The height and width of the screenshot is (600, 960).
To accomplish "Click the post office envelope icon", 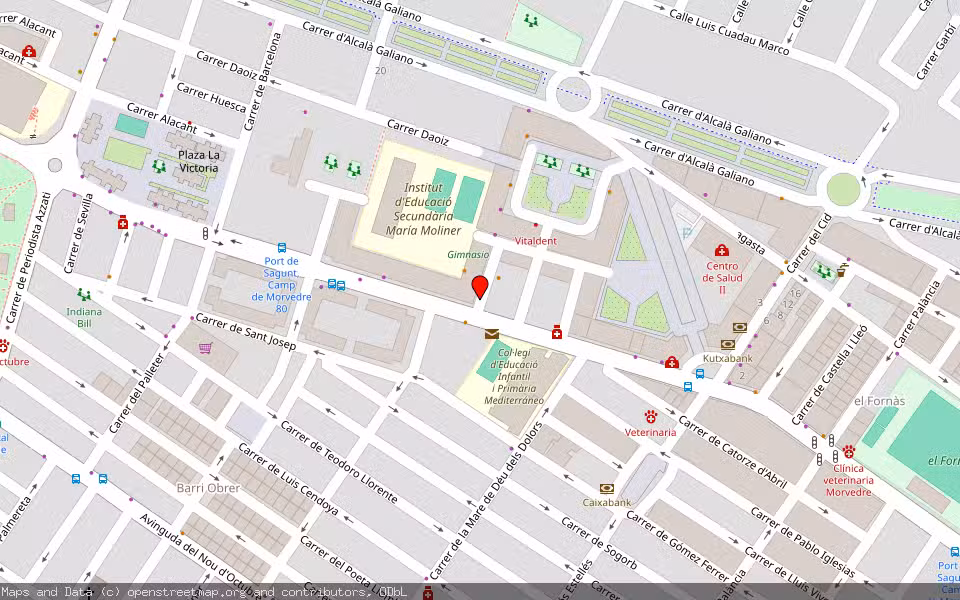I will 491,334.
